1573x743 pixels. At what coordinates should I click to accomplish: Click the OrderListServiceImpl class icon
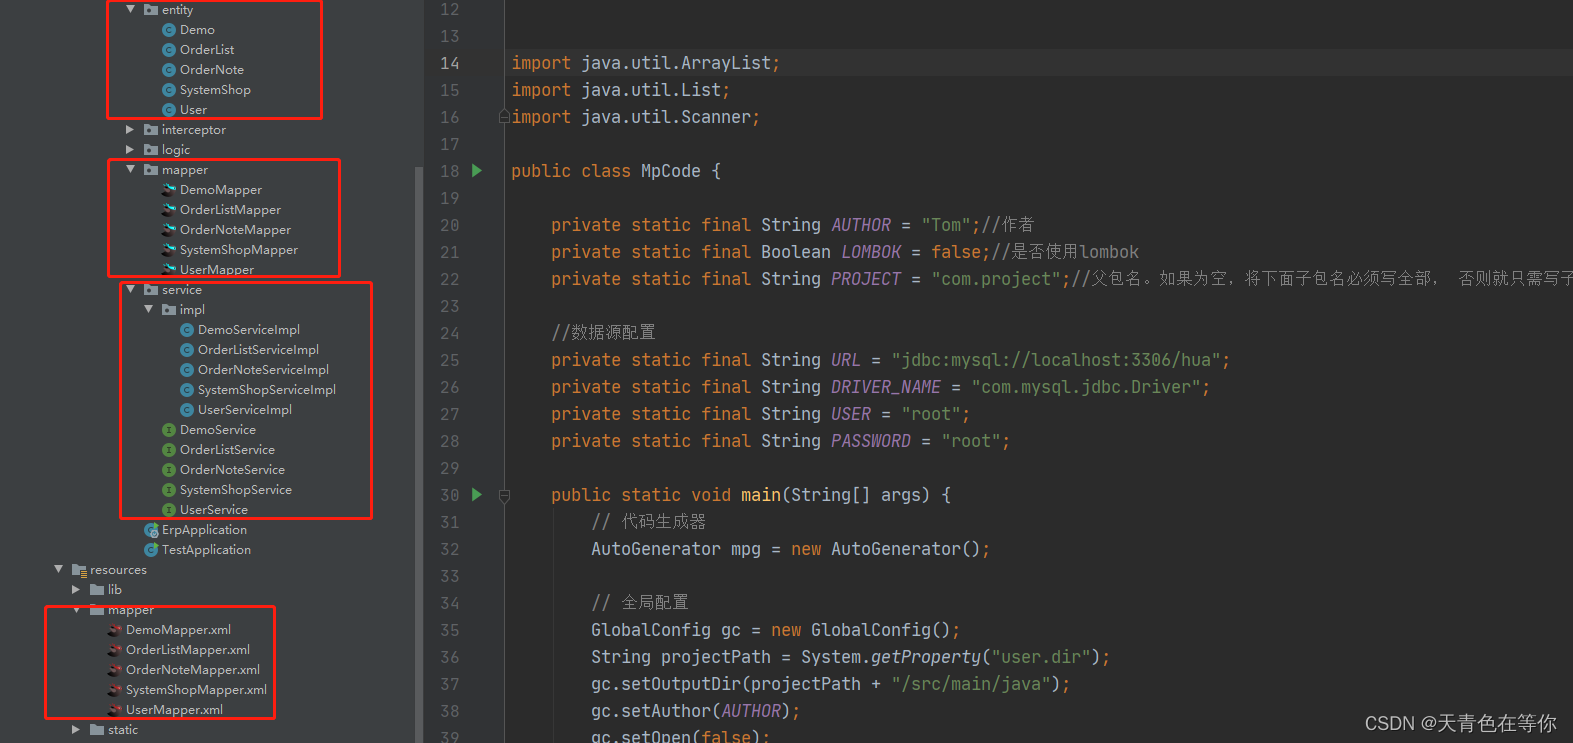pyautogui.click(x=187, y=350)
